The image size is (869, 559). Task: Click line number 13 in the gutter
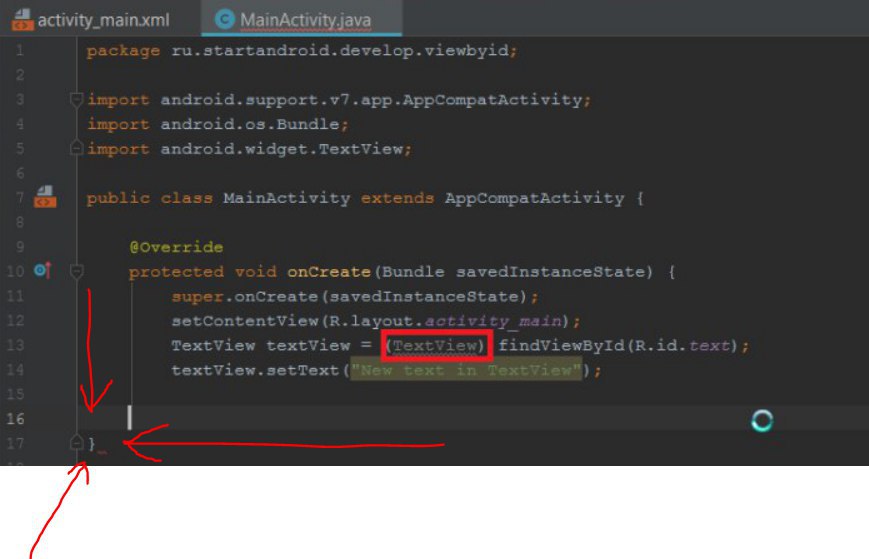[x=15, y=345]
